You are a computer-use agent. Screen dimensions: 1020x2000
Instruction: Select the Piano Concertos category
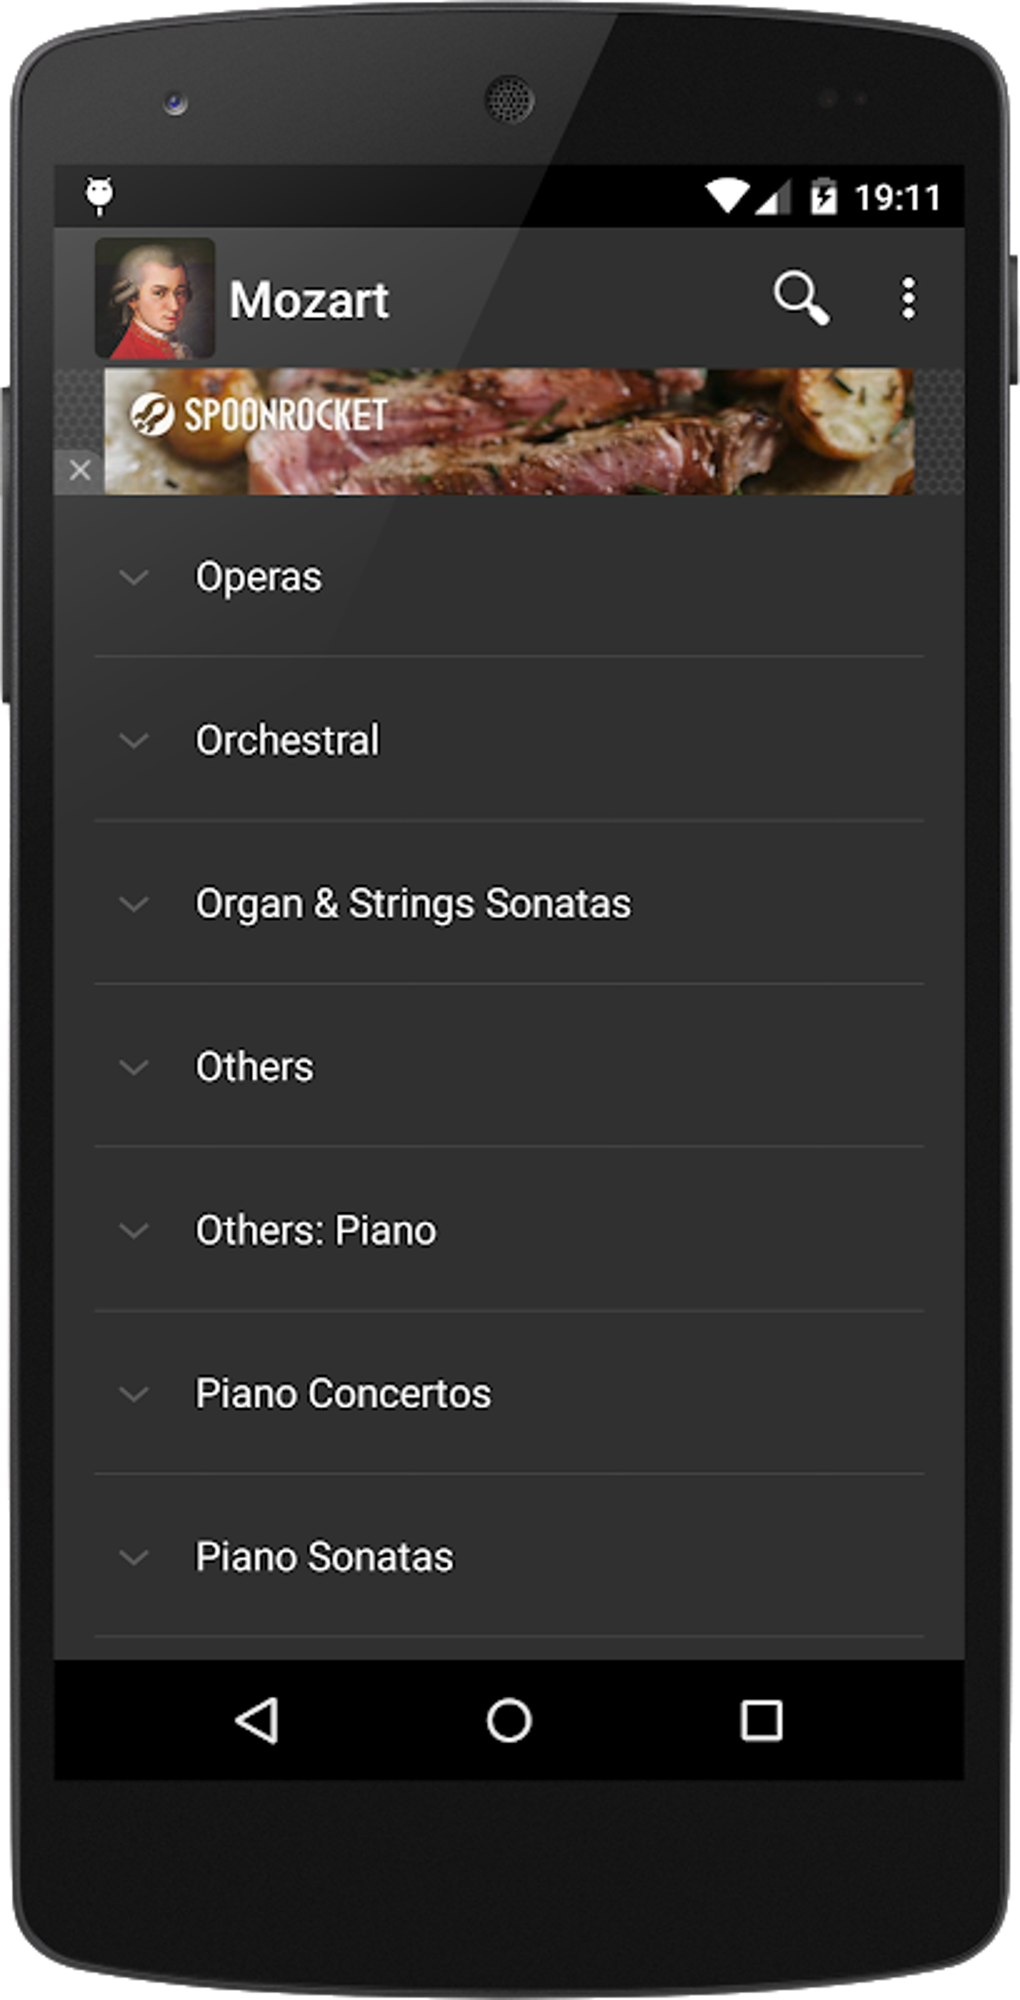pyautogui.click(x=343, y=1394)
